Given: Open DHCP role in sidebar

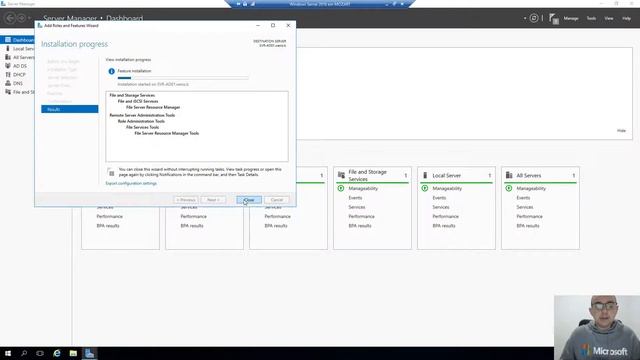Looking at the screenshot, I should (x=19, y=75).
